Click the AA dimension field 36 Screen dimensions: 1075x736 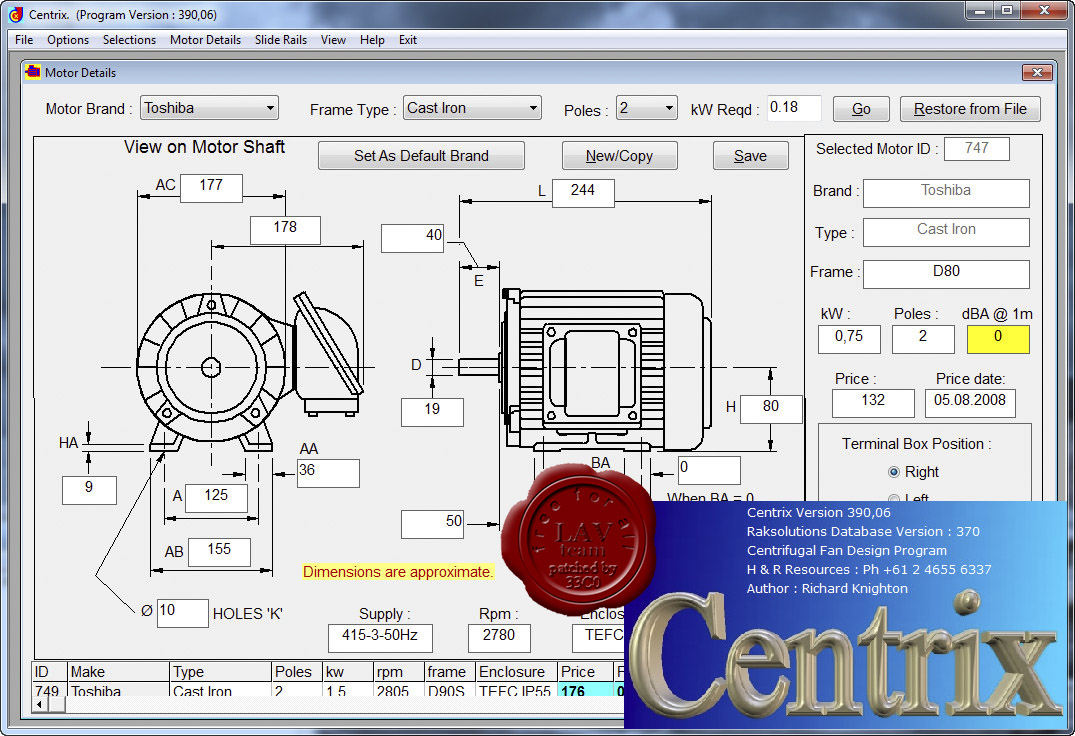(328, 473)
